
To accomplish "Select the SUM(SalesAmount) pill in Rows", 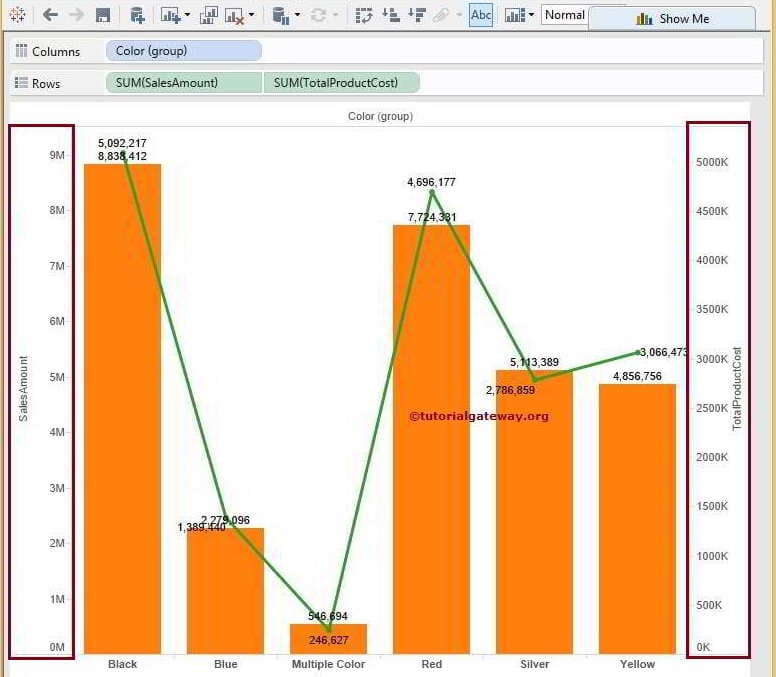I will (x=184, y=83).
